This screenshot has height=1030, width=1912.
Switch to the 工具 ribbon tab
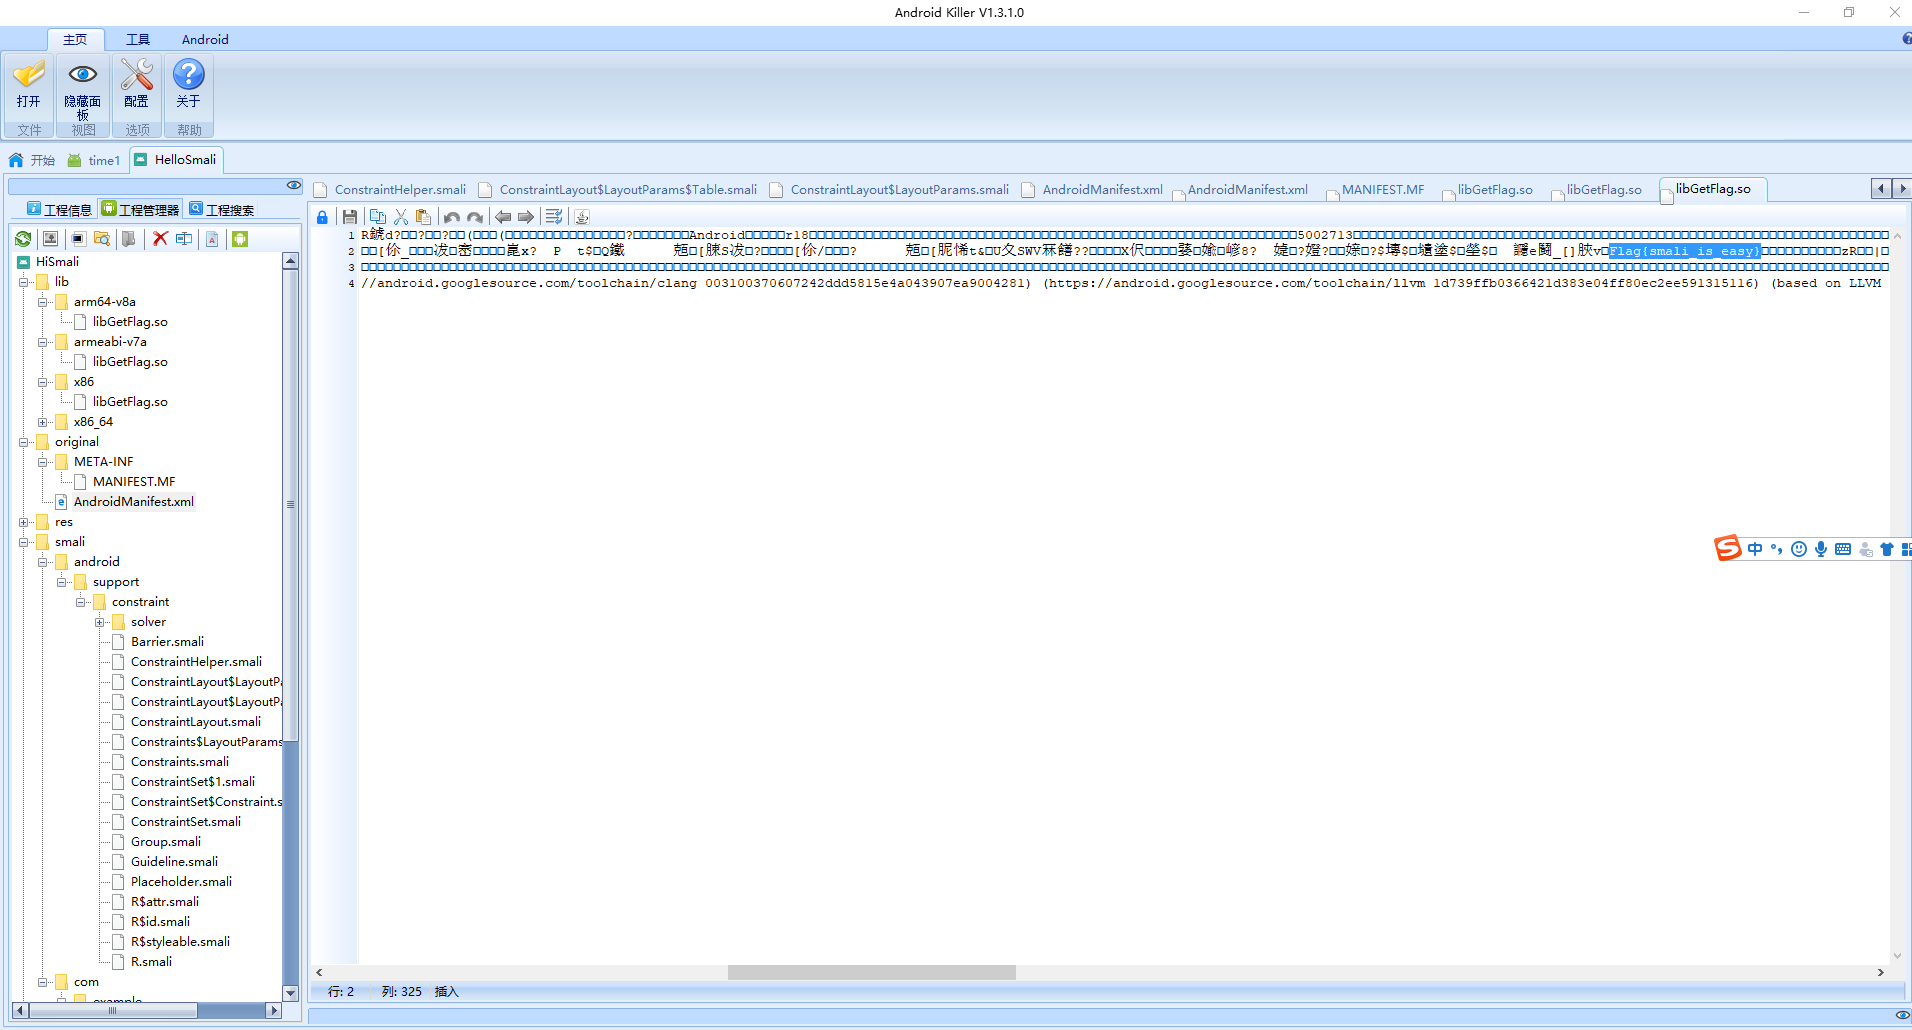[x=138, y=40]
